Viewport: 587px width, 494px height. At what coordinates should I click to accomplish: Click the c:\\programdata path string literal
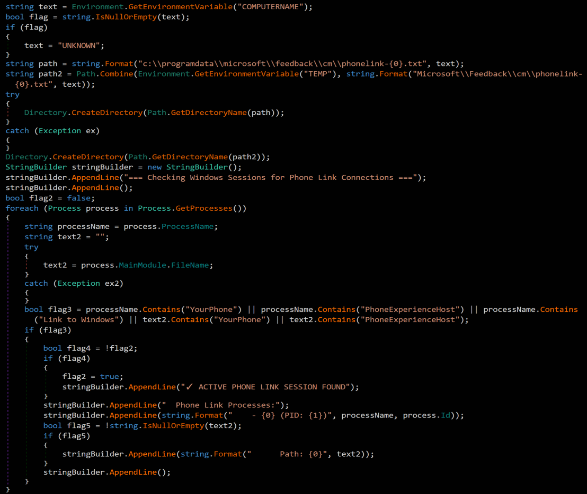[x=282, y=64]
